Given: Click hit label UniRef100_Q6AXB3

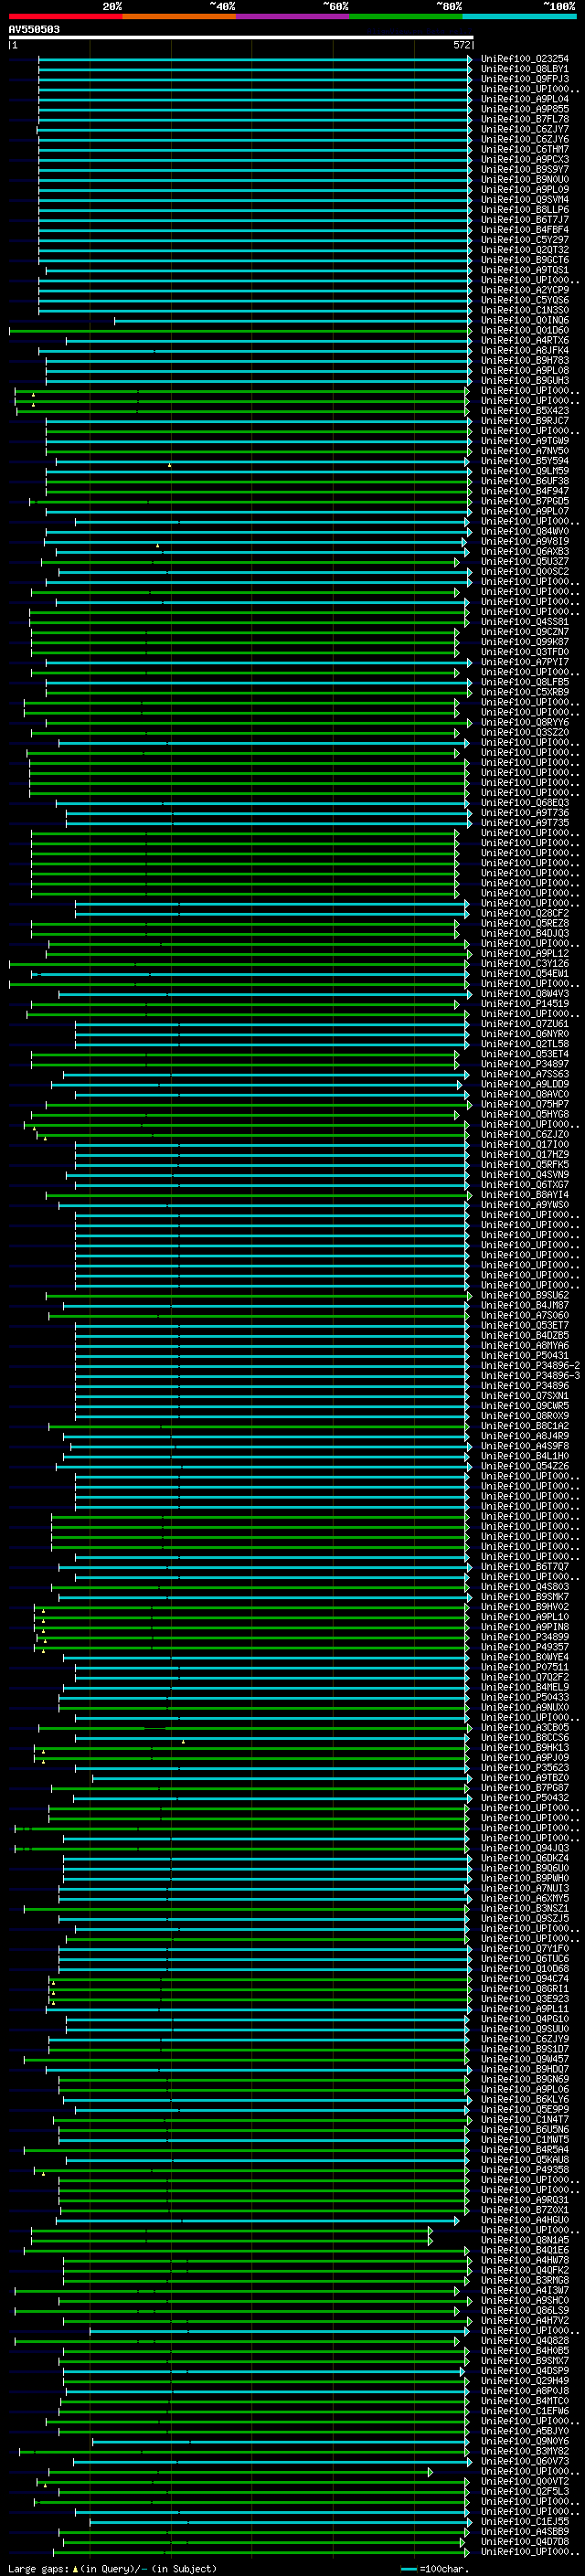Looking at the screenshot, I should click(x=524, y=551).
